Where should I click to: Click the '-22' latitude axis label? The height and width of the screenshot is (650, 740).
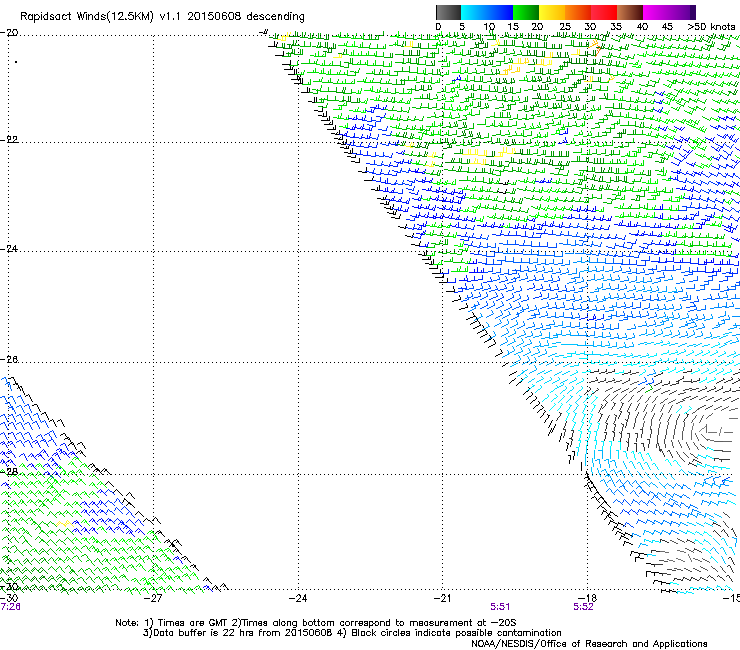point(9,139)
